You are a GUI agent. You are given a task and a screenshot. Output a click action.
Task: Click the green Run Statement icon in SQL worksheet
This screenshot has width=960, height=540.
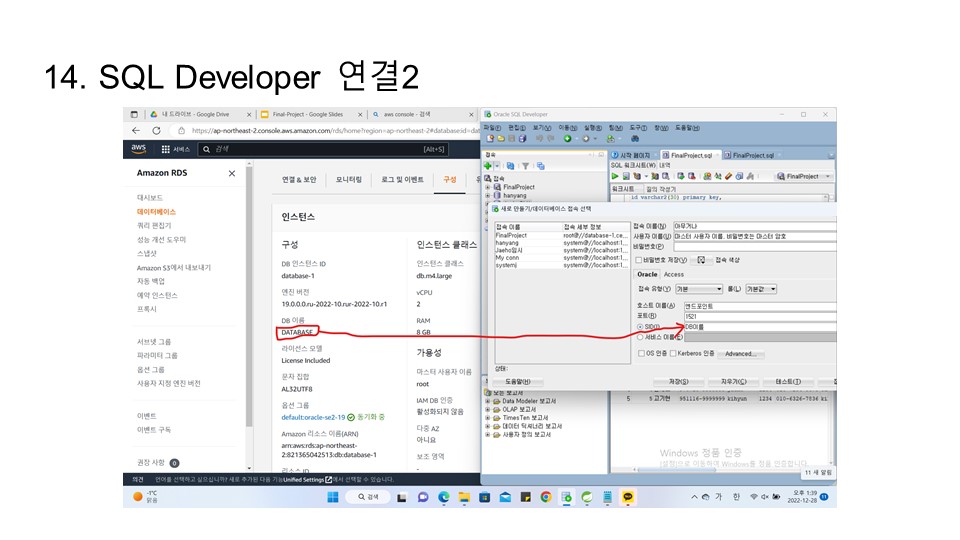(615, 176)
